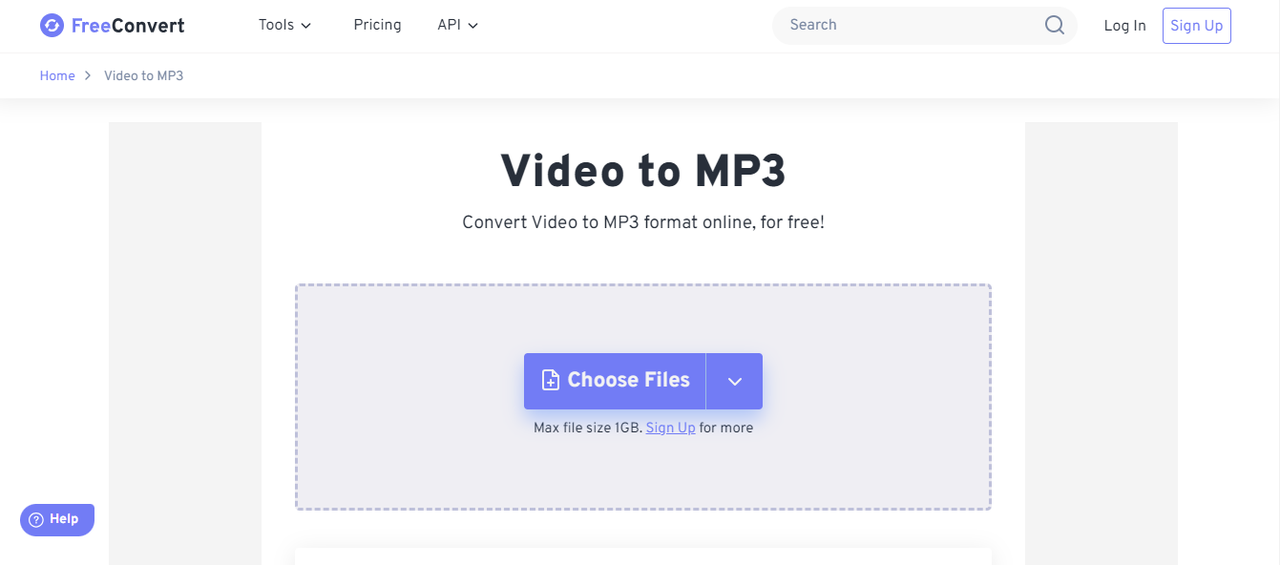Click the 'Convert Video to MP3 format online' subtitle
This screenshot has height=565, width=1280.
point(643,222)
